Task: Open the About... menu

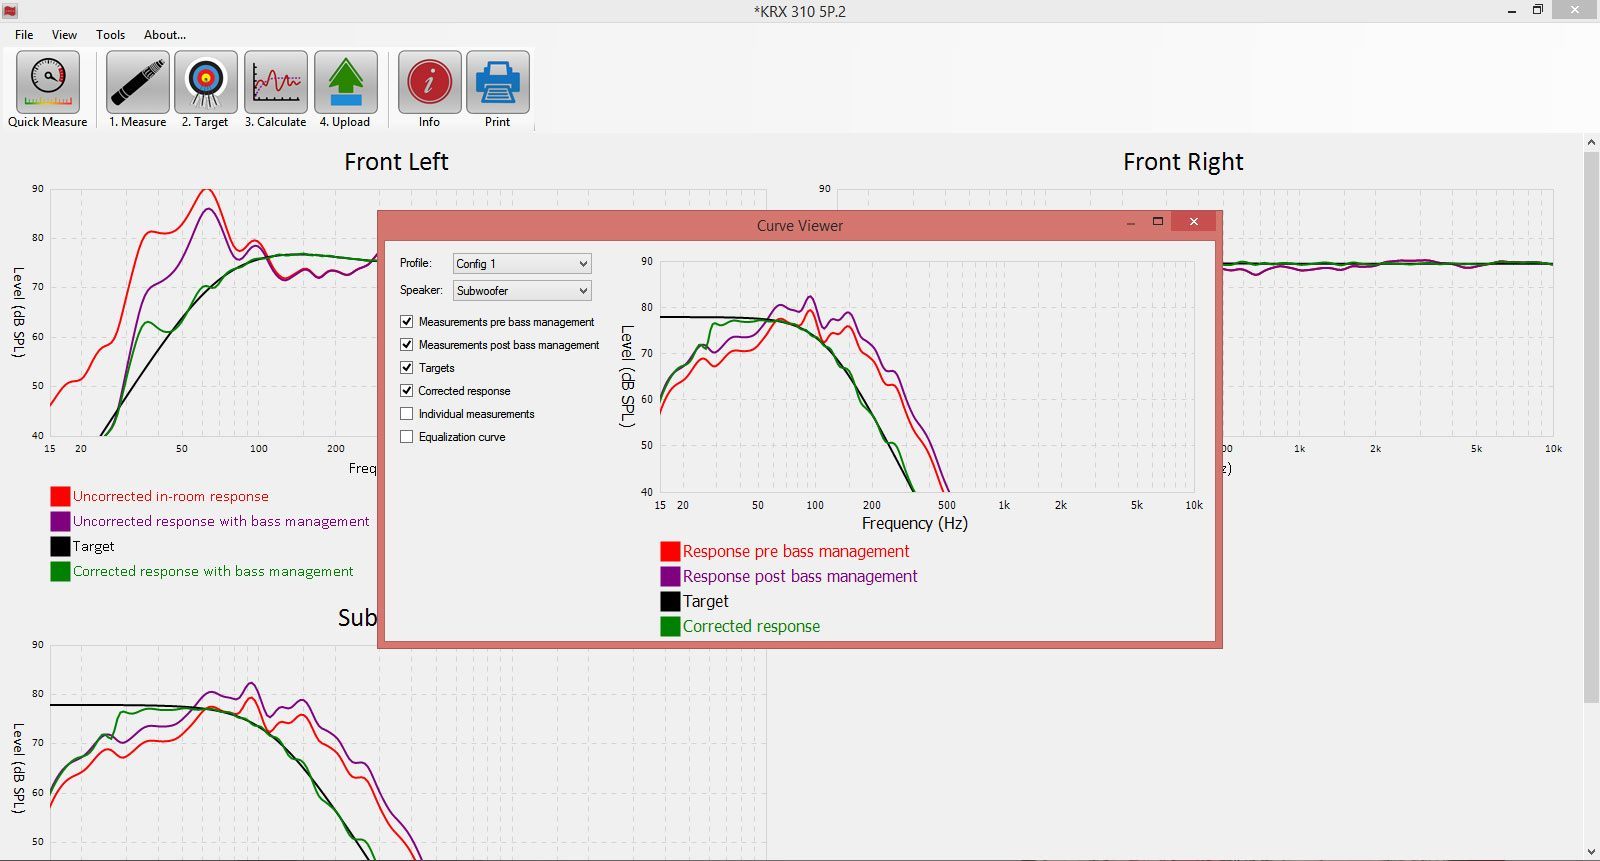Action: 165,35
